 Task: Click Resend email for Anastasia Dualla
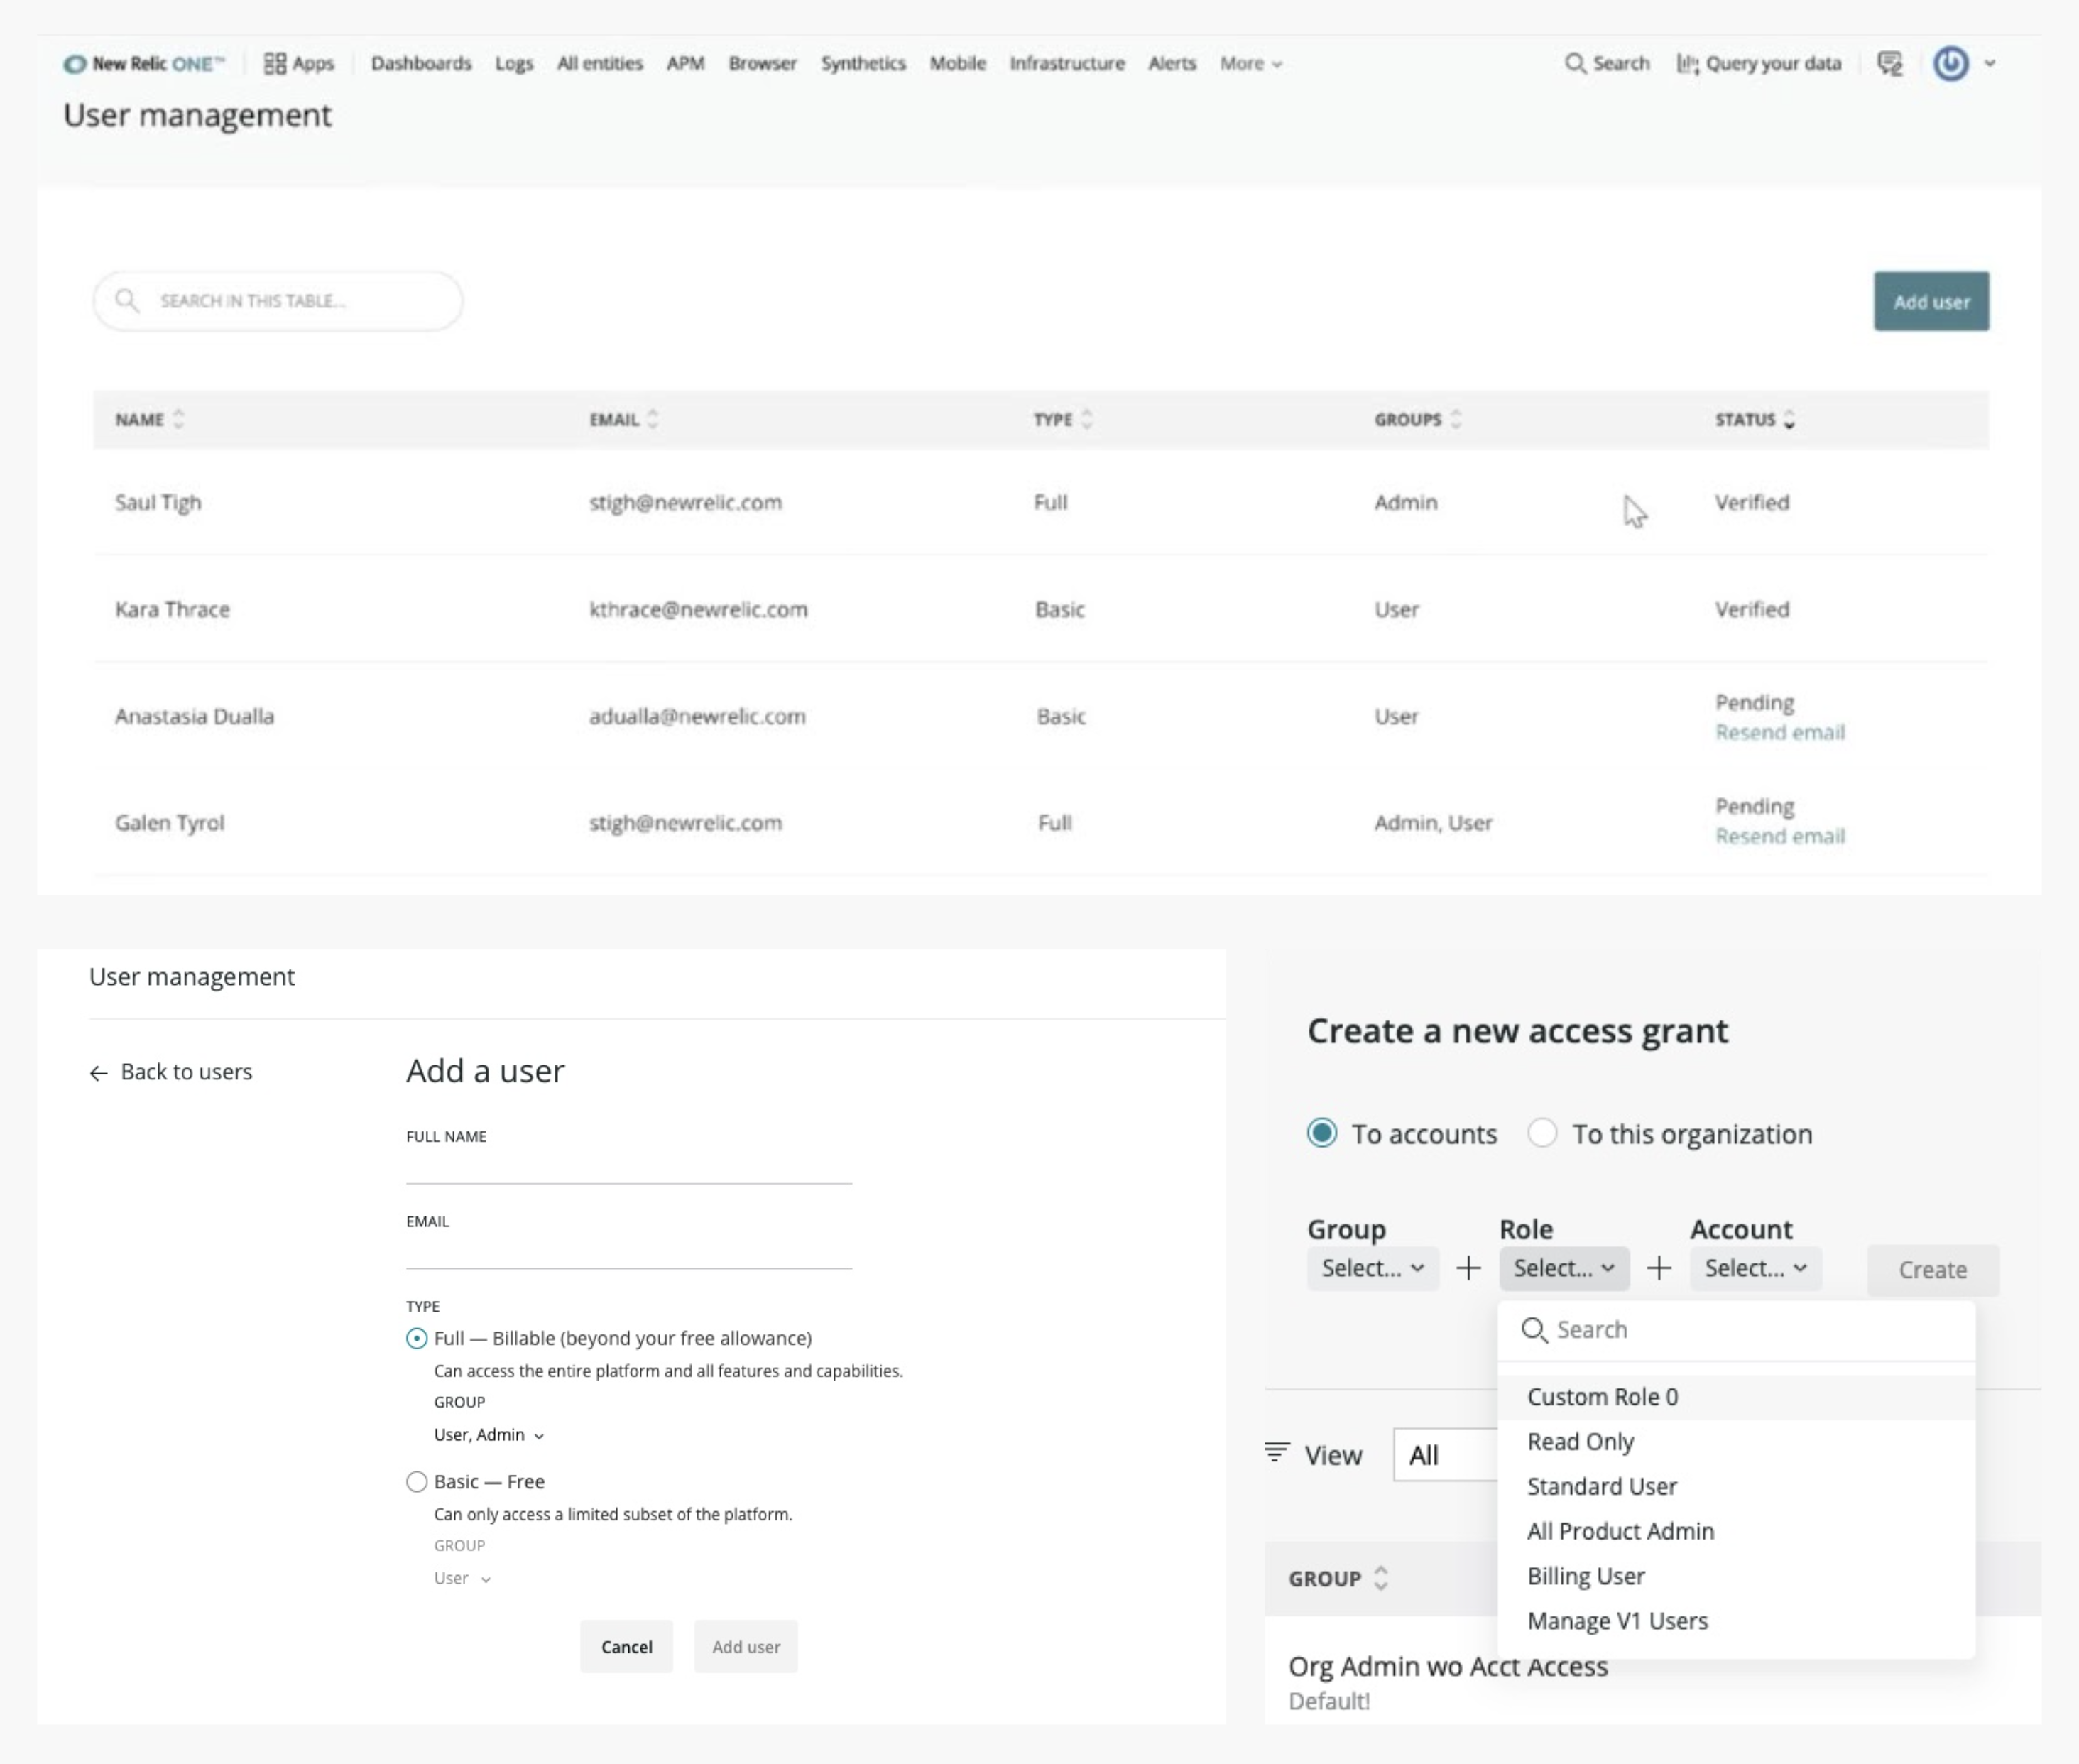[1779, 733]
